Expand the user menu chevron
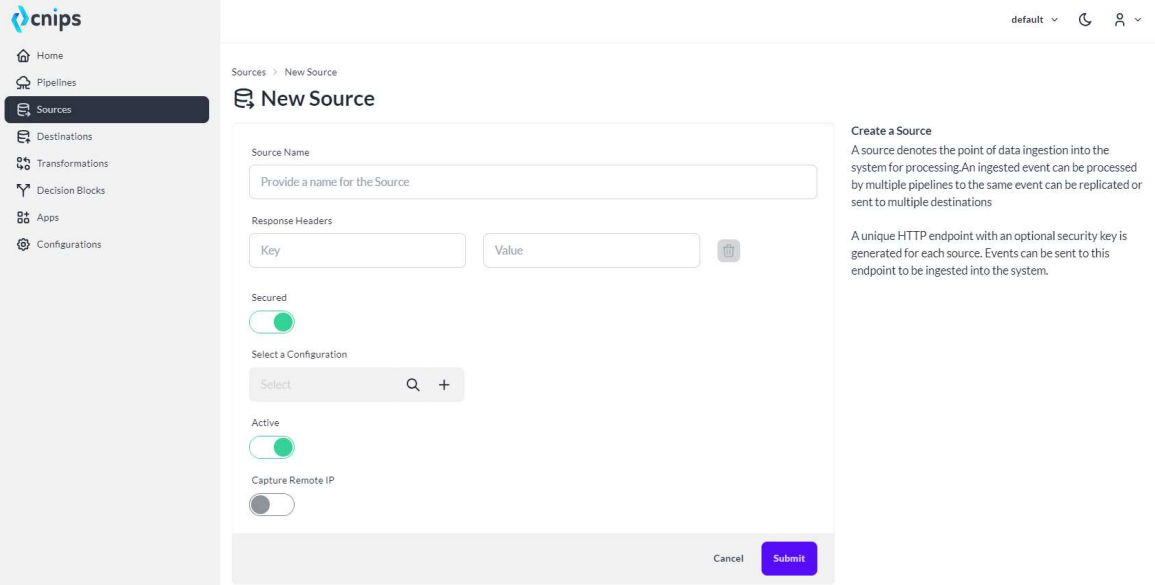The width and height of the screenshot is (1155, 585). tap(1138, 20)
